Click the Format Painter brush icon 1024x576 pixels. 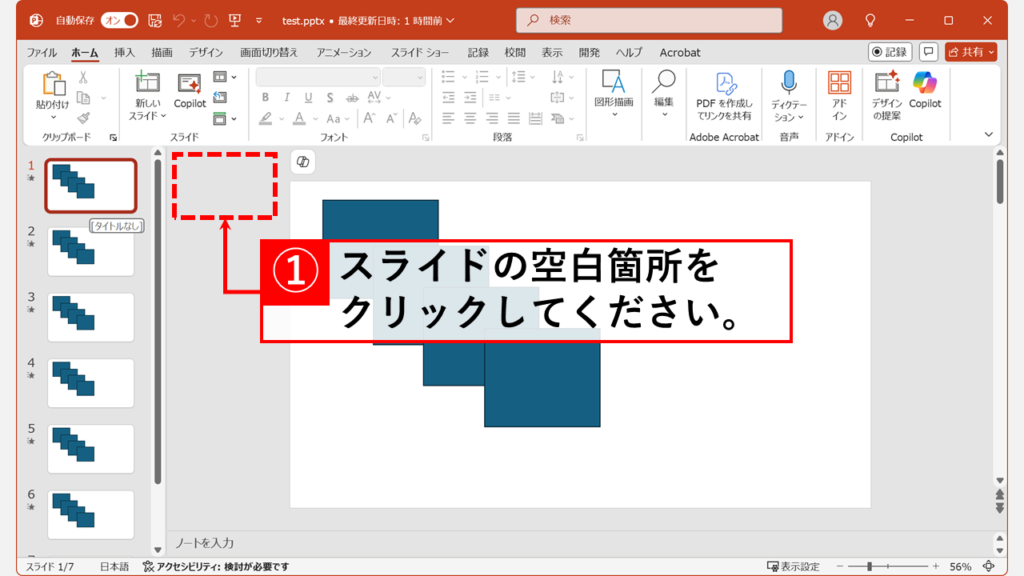83,118
